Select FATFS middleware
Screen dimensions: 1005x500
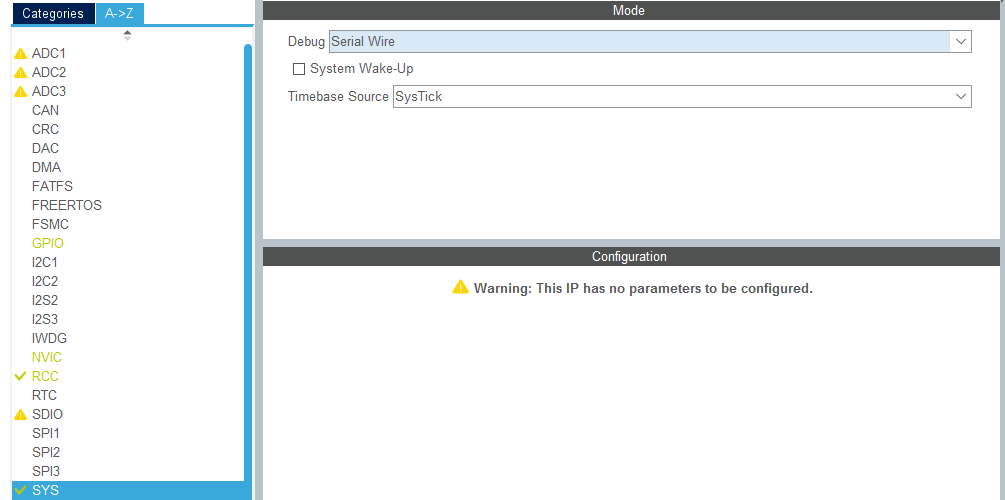tap(53, 187)
